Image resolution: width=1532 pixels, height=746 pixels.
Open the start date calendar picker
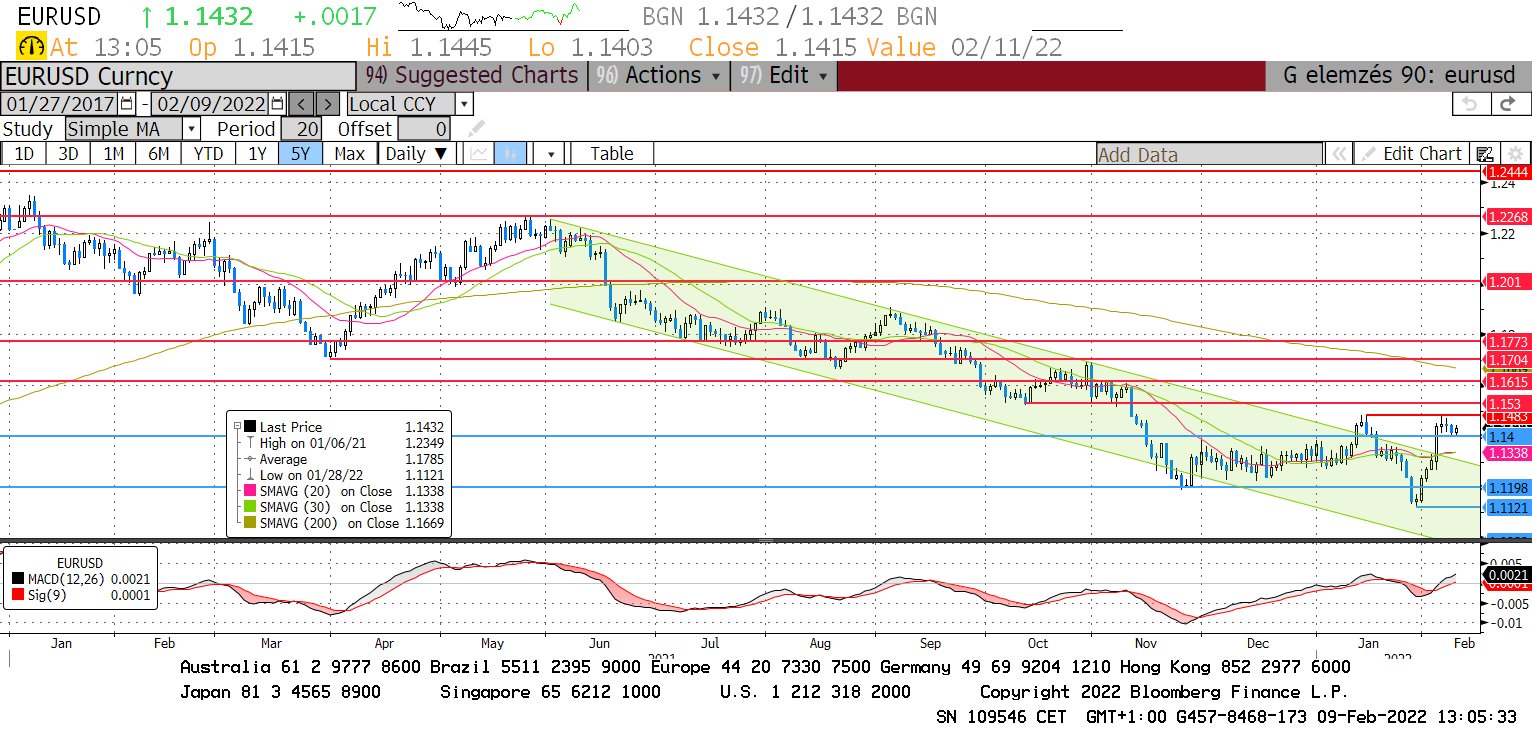point(127,104)
